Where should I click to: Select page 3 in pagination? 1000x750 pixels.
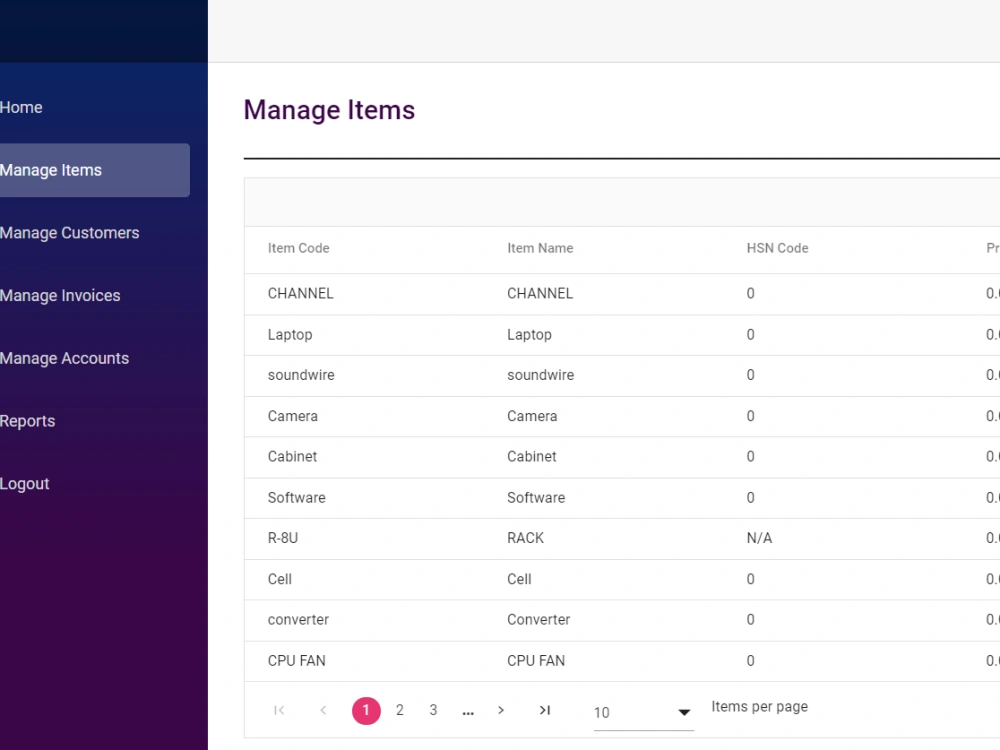point(434,710)
